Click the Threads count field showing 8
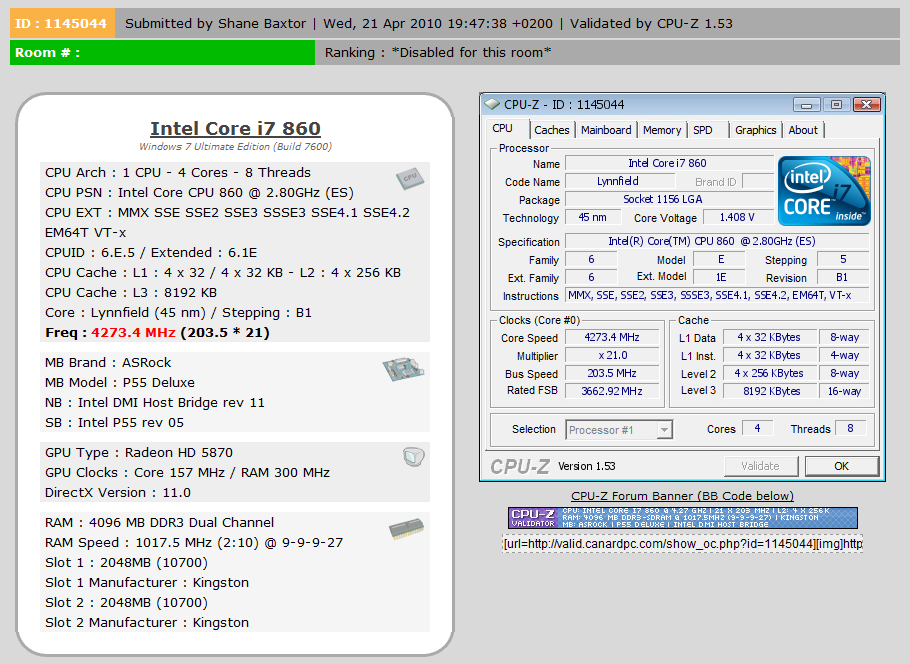This screenshot has width=910, height=664. [850, 428]
